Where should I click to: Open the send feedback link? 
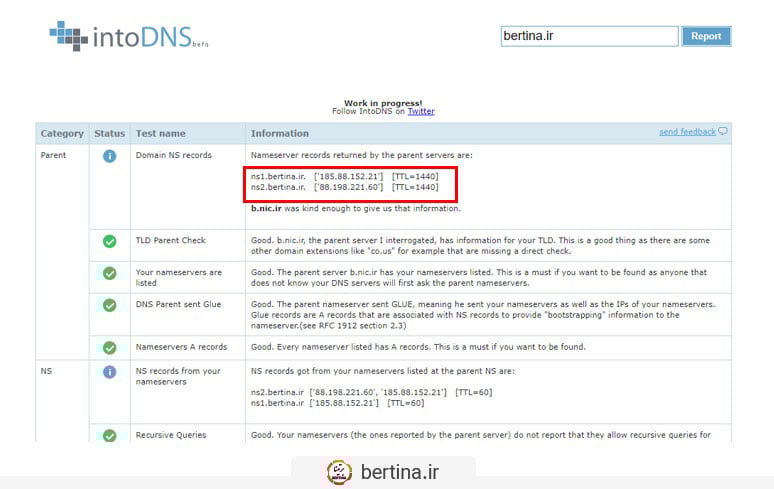687,132
